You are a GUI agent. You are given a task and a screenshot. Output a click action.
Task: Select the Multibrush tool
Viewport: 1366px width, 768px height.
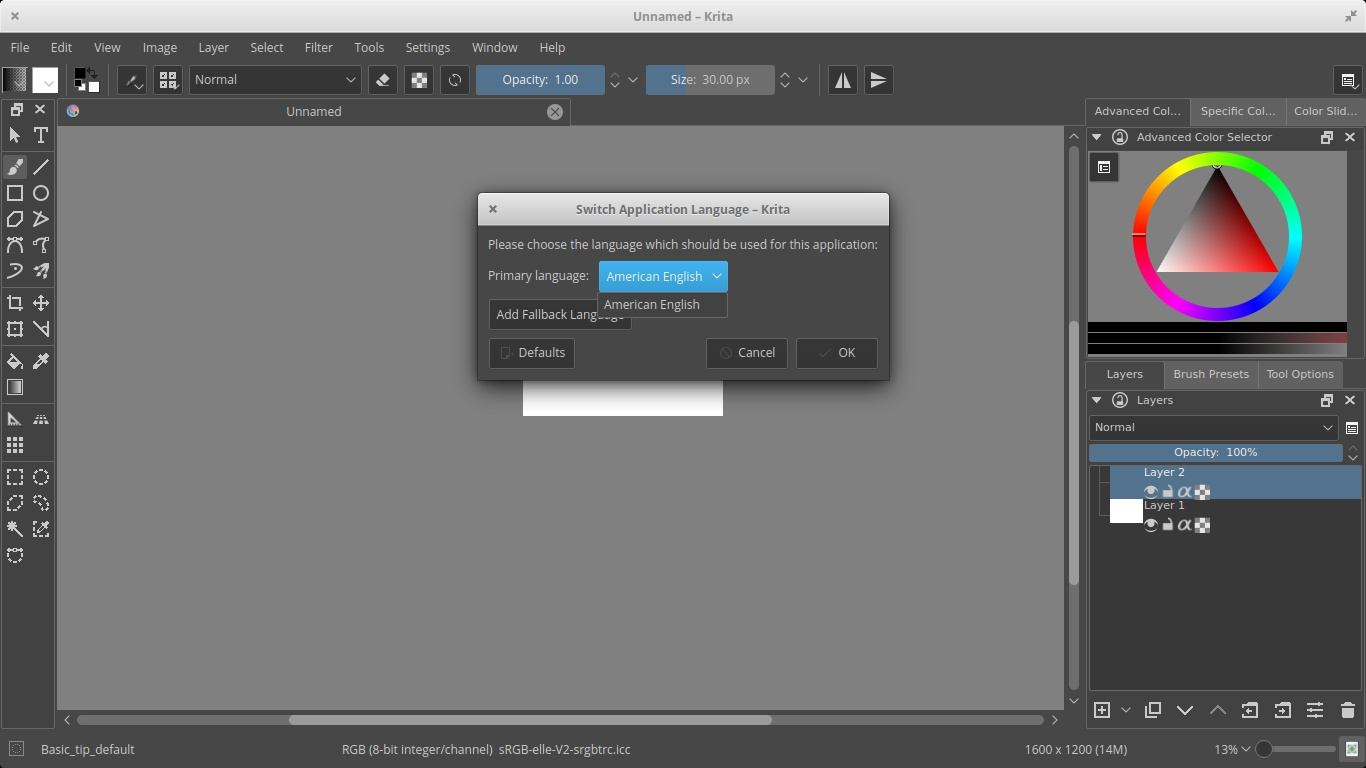41,271
